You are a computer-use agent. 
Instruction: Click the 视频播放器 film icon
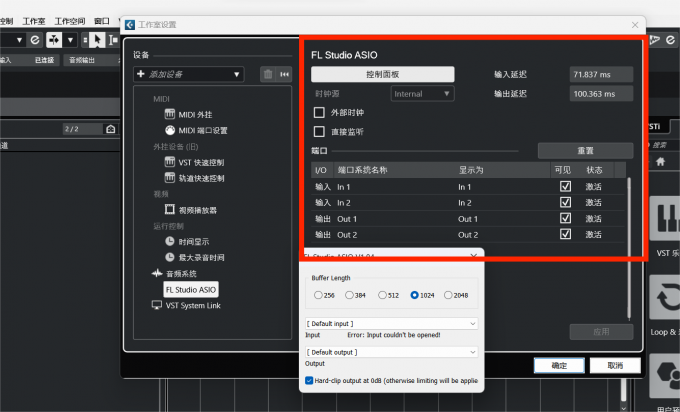pyautogui.click(x=170, y=209)
